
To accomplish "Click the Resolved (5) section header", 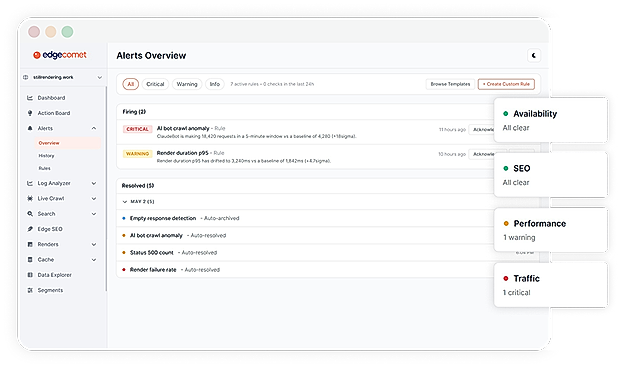I will 138,186.
